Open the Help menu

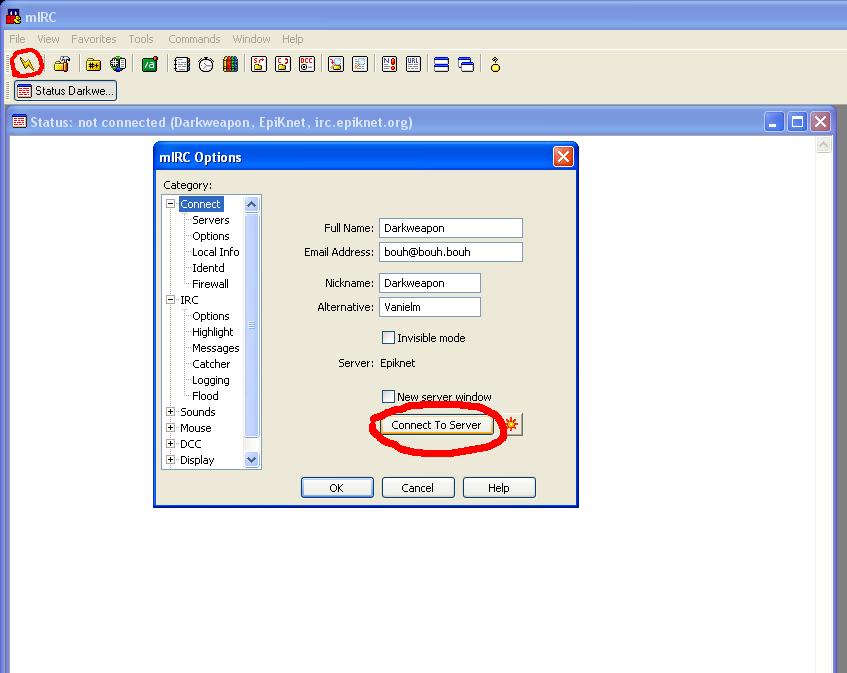pos(292,39)
